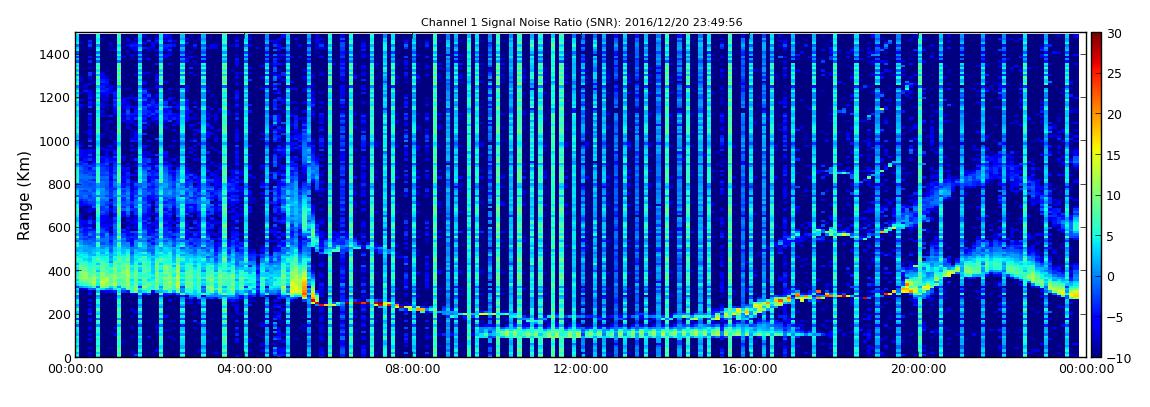
Task: Click the 'Range (Km)' y-axis label
Action: click(24, 196)
